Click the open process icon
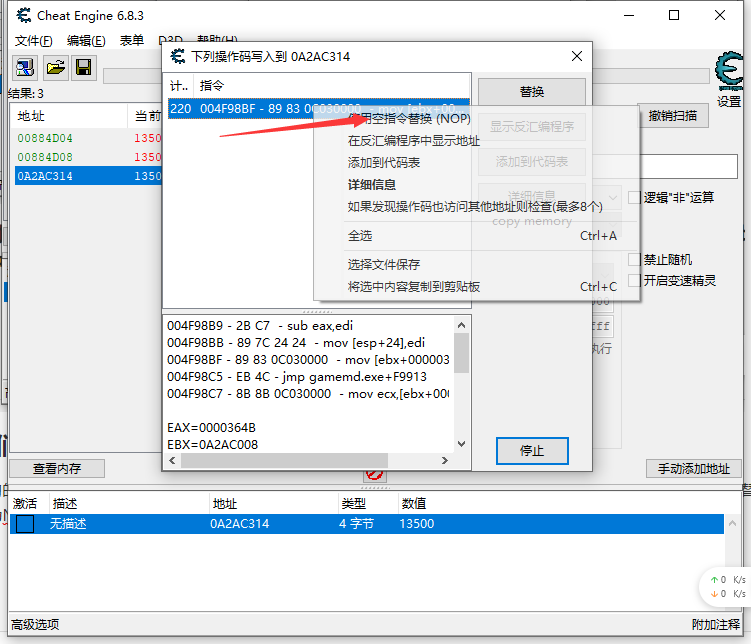The height and width of the screenshot is (644, 751). (x=24, y=68)
